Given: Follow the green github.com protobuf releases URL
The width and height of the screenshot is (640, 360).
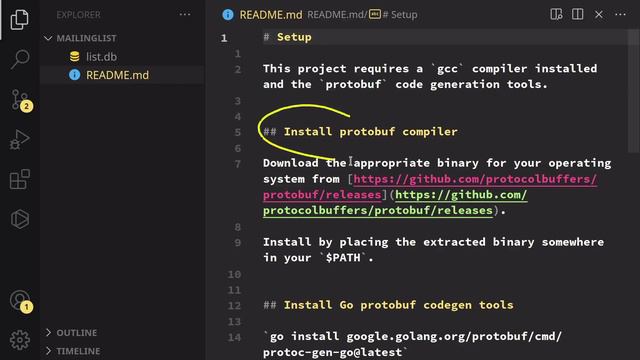Looking at the screenshot, I should 395,202.
